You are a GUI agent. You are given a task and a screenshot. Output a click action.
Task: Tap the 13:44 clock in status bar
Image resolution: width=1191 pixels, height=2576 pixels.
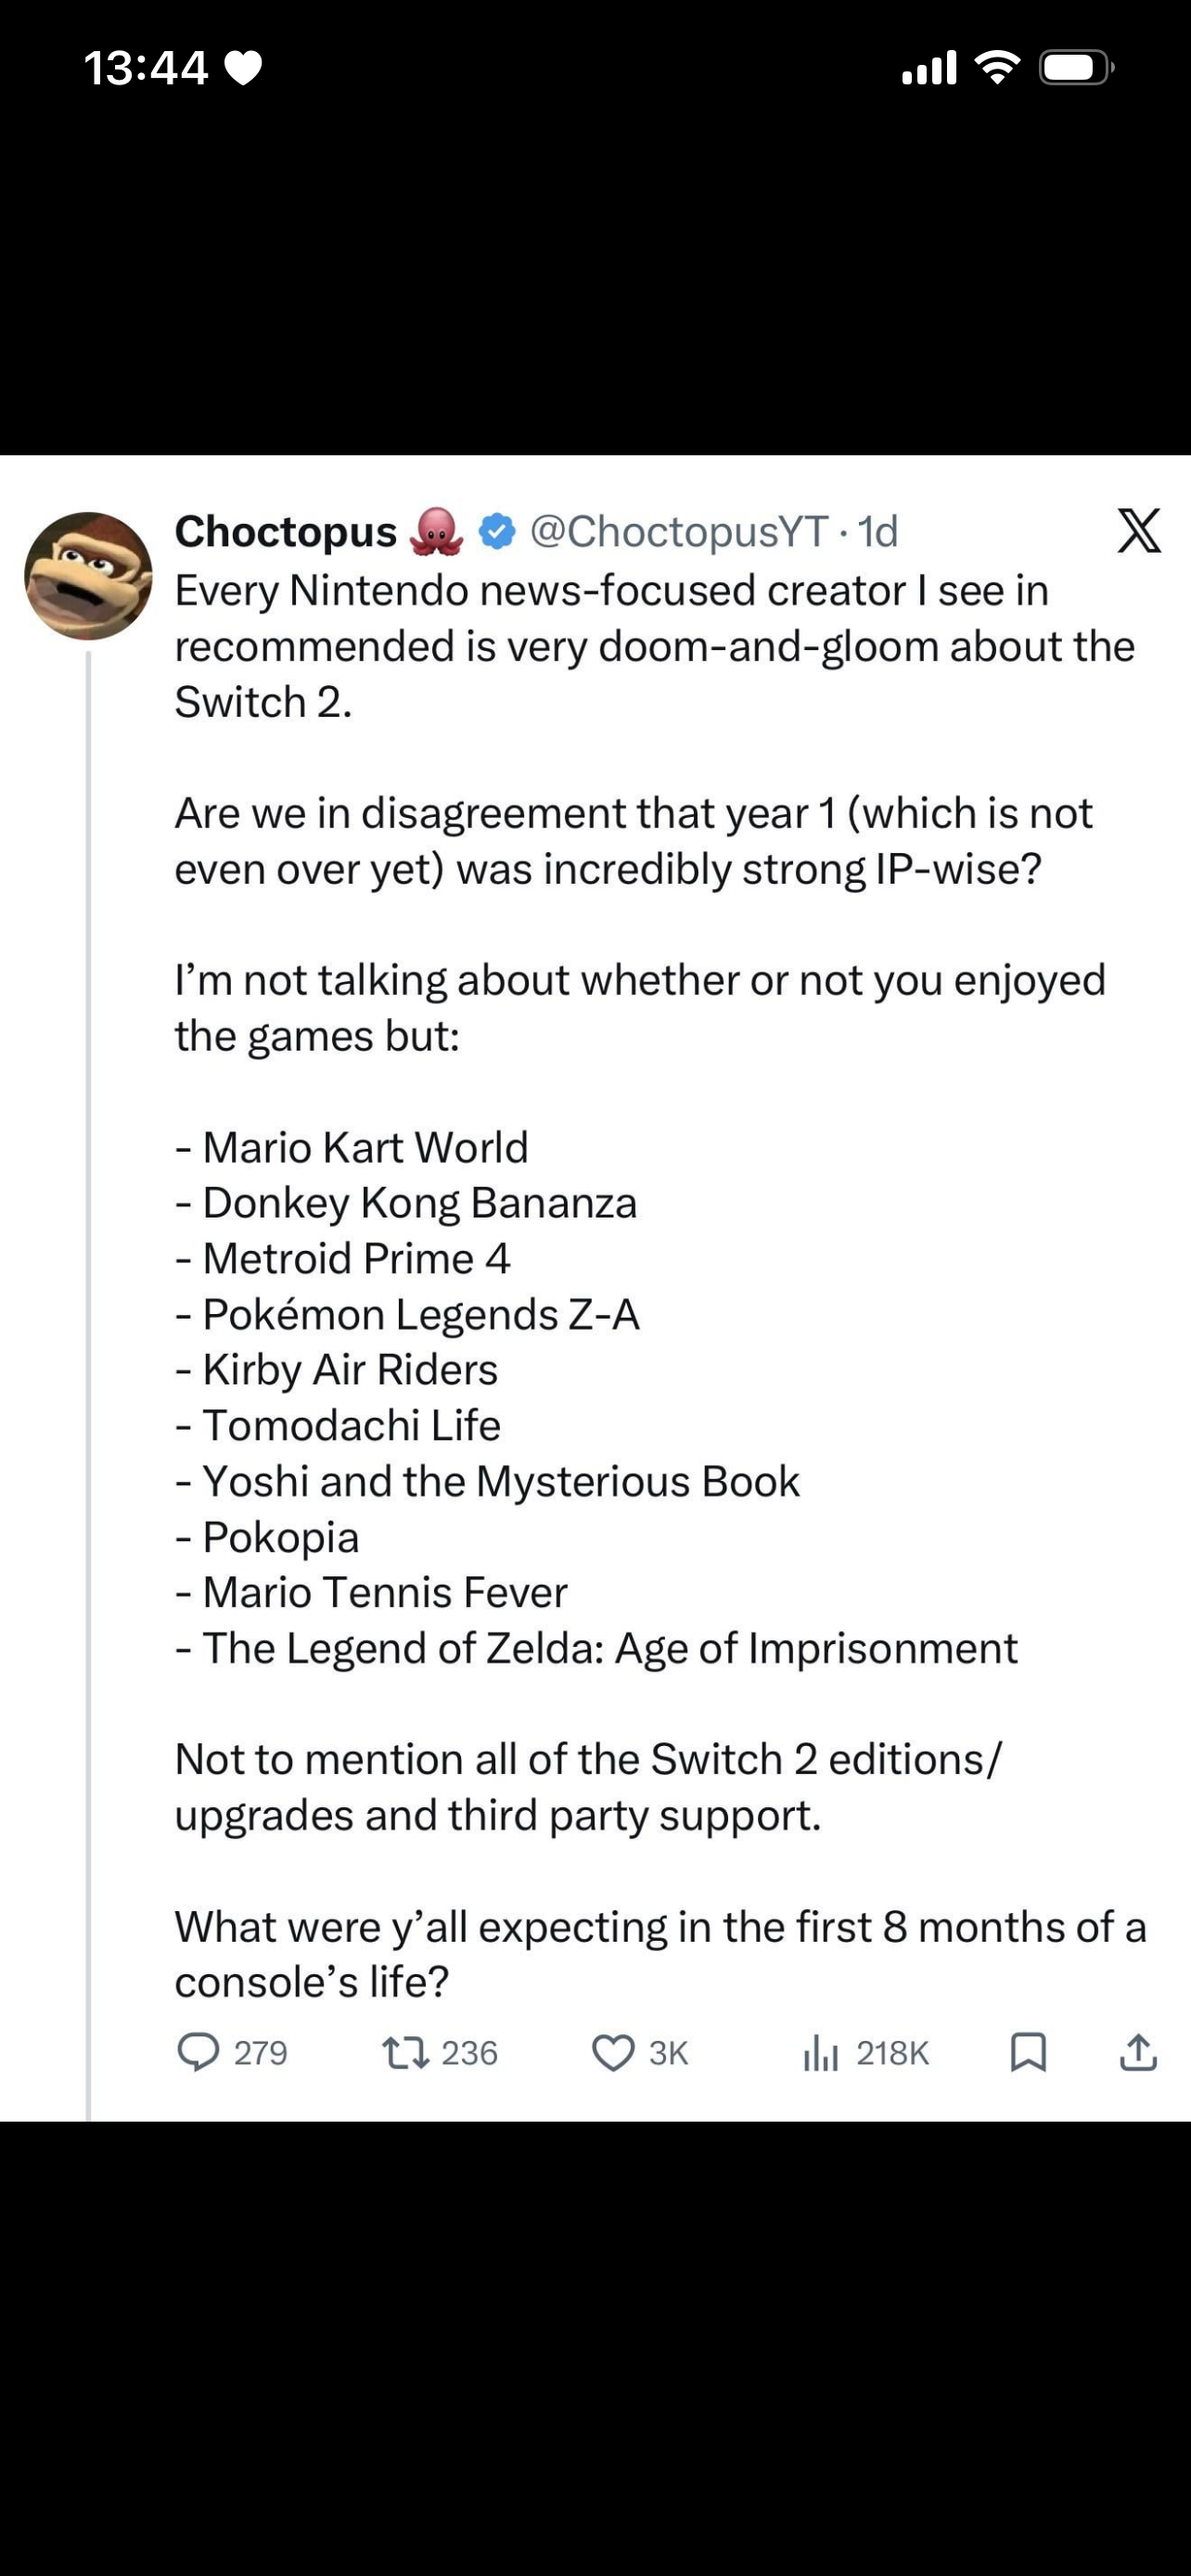(146, 68)
